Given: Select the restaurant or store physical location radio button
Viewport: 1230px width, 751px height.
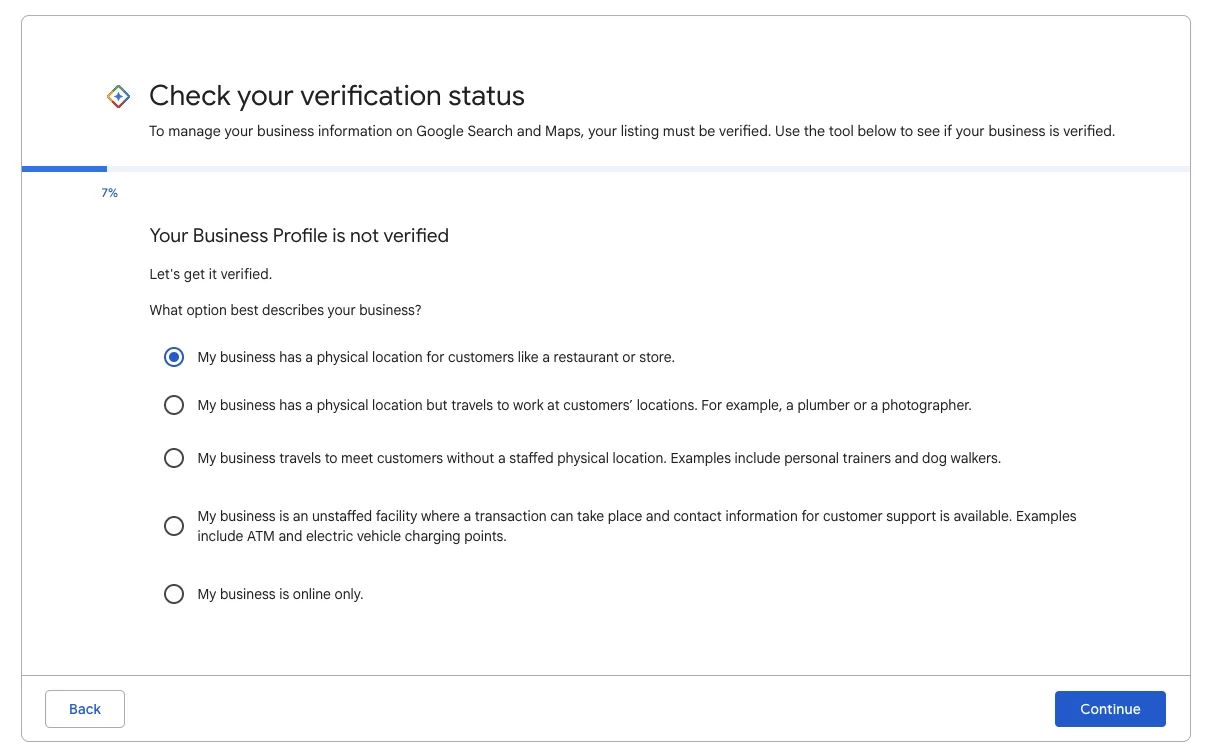Looking at the screenshot, I should click(x=174, y=357).
